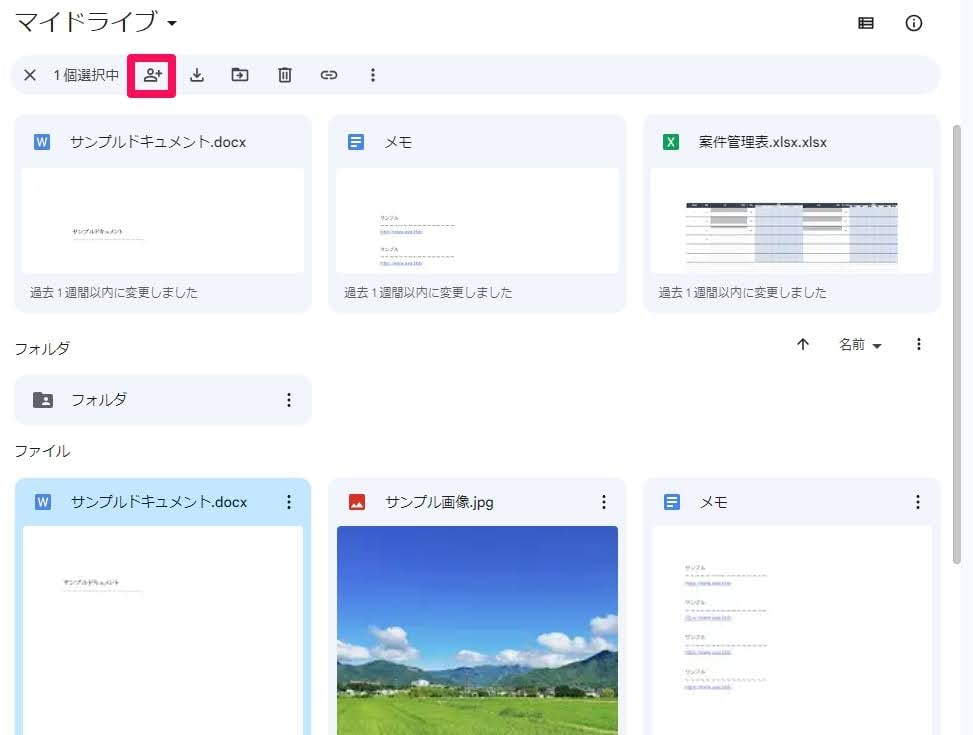Click the move to folder icon
This screenshot has width=973, height=735.
point(240,75)
